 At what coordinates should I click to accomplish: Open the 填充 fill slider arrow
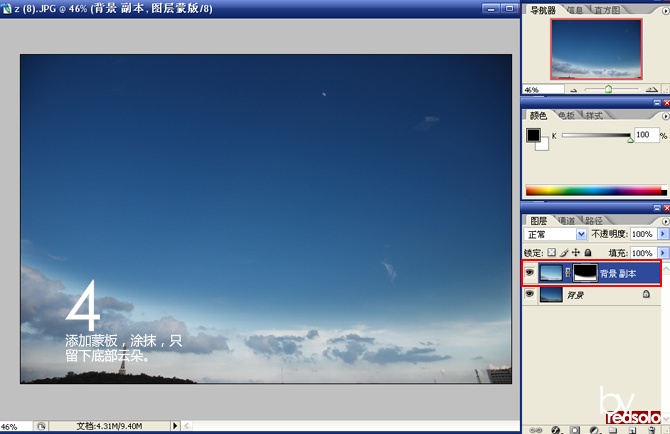tap(662, 253)
